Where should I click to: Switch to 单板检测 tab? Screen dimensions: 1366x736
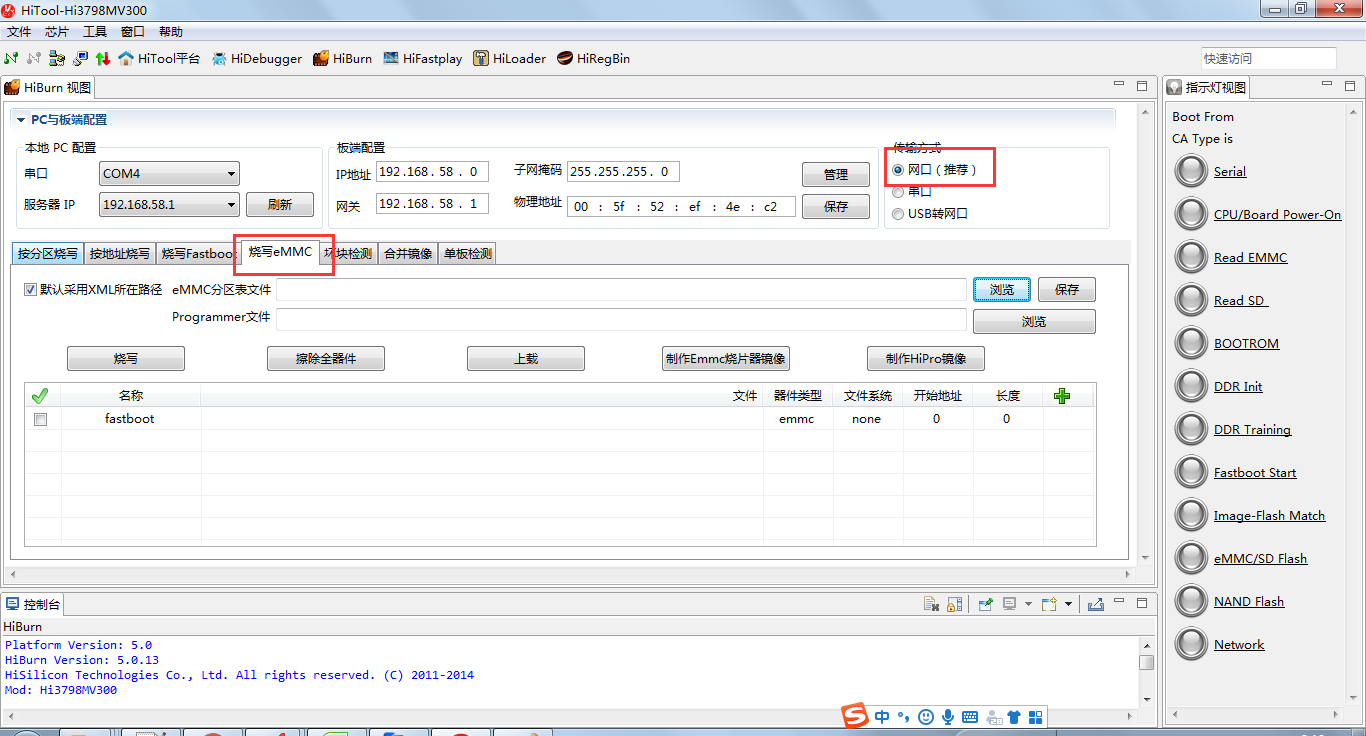pyautogui.click(x=468, y=254)
